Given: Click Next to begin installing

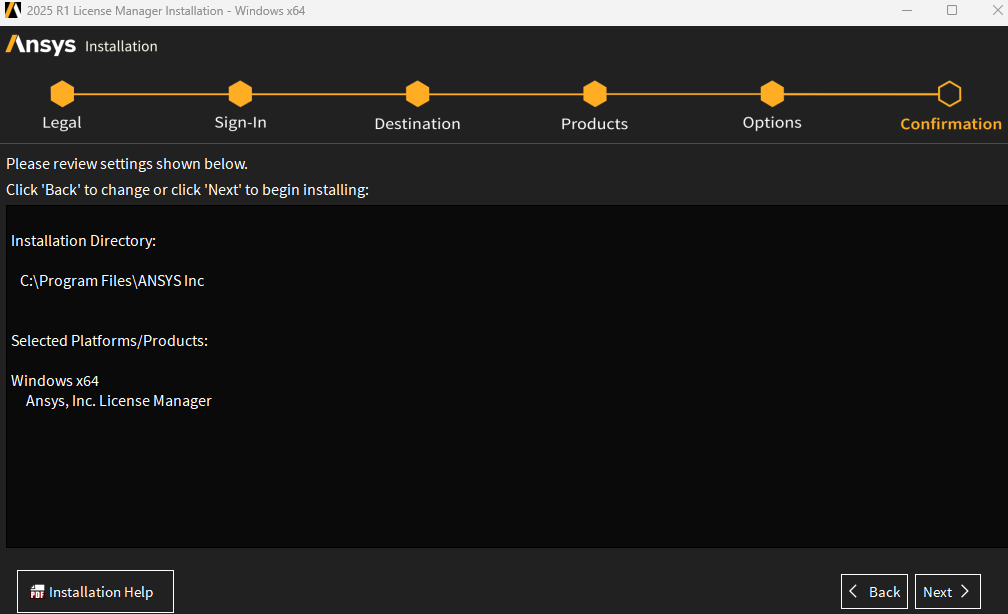Looking at the screenshot, I should pyautogui.click(x=948, y=591).
